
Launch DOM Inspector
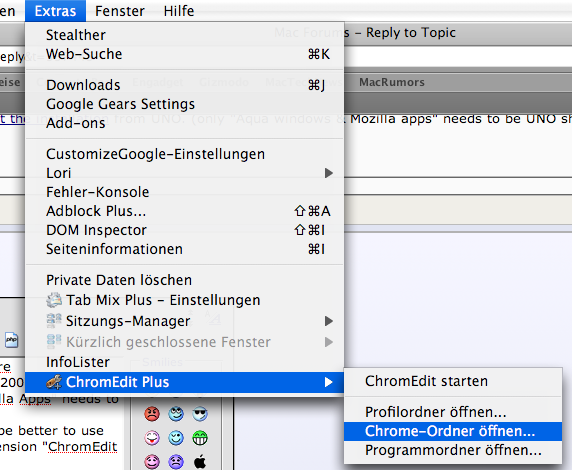(x=185, y=230)
